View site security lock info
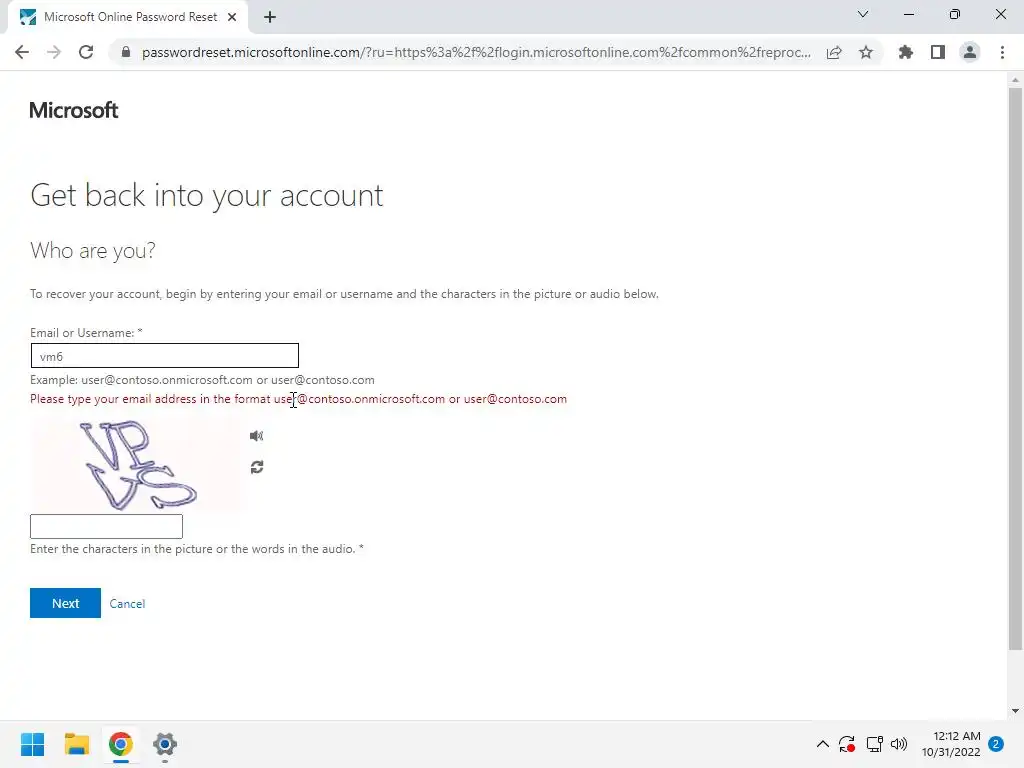This screenshot has width=1024, height=768. (126, 52)
